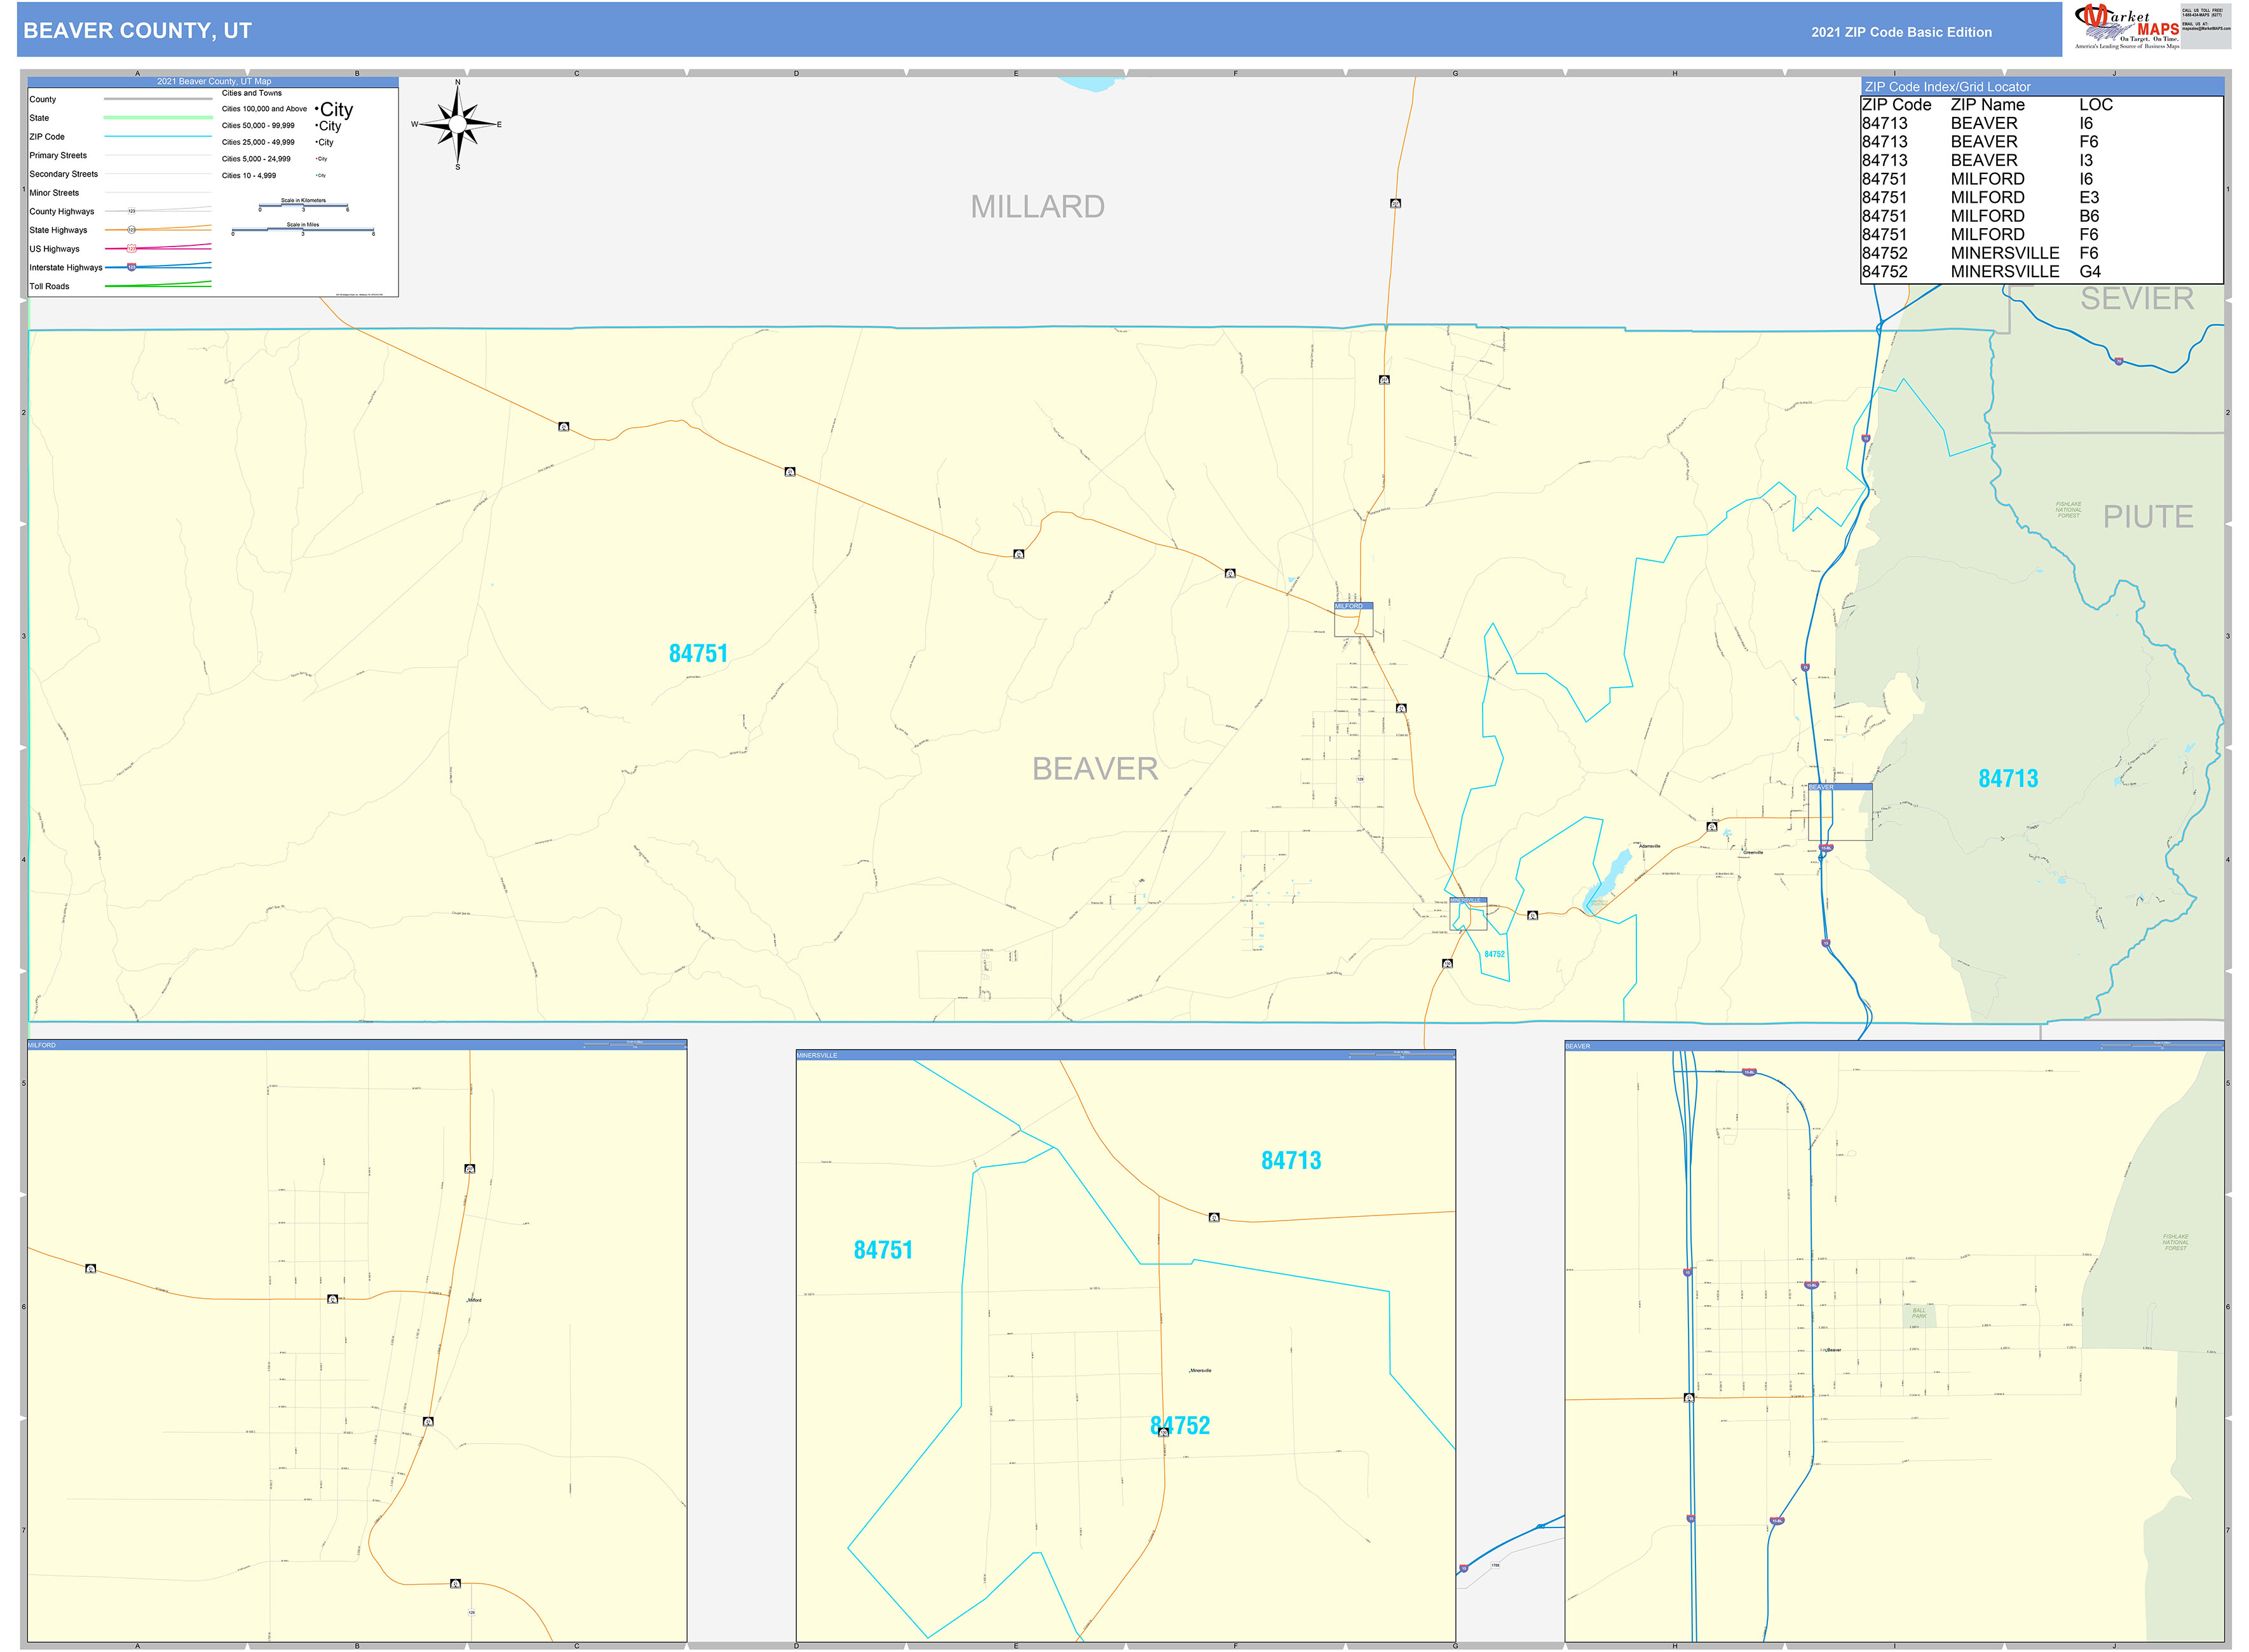The height and width of the screenshot is (1652, 2249).
Task: Select the Minor Streets legend entry
Action: tap(55, 192)
